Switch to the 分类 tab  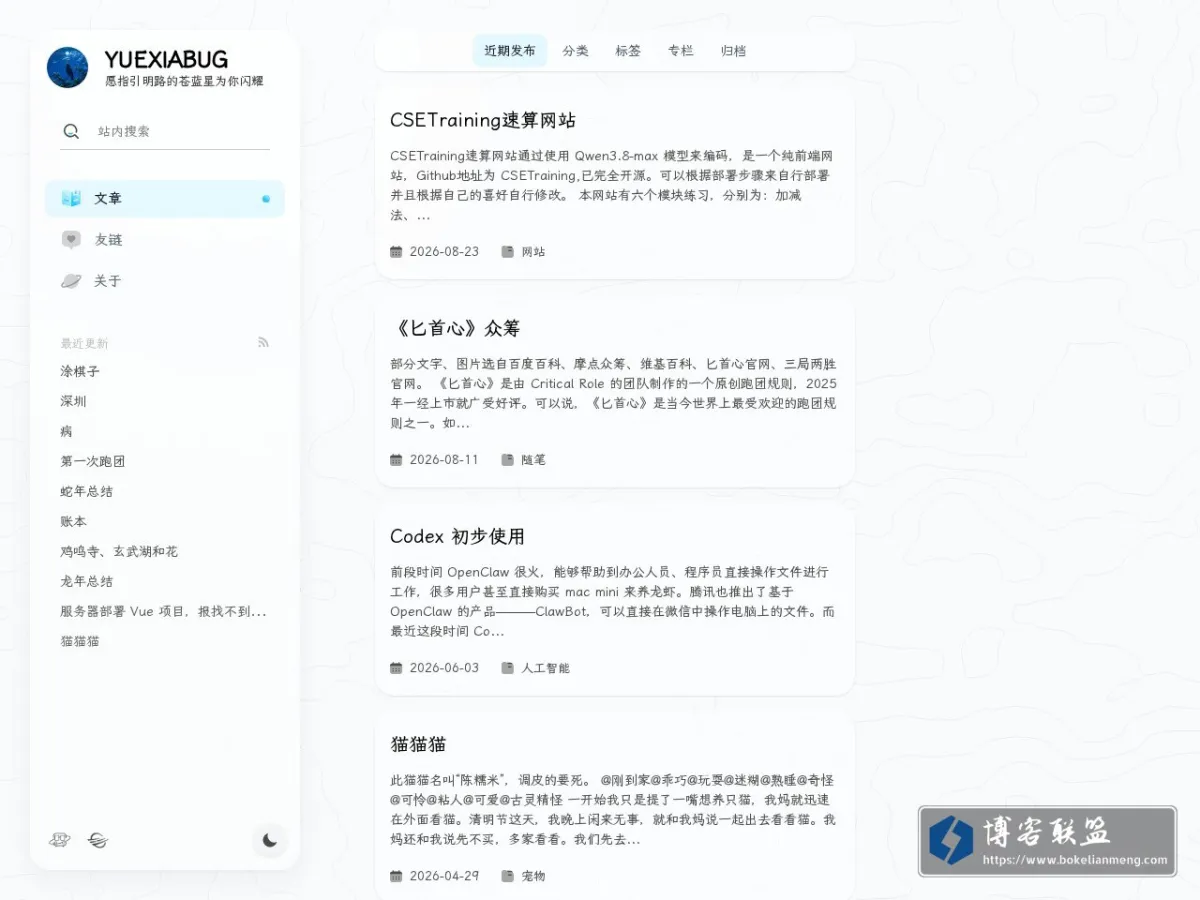pyautogui.click(x=575, y=51)
